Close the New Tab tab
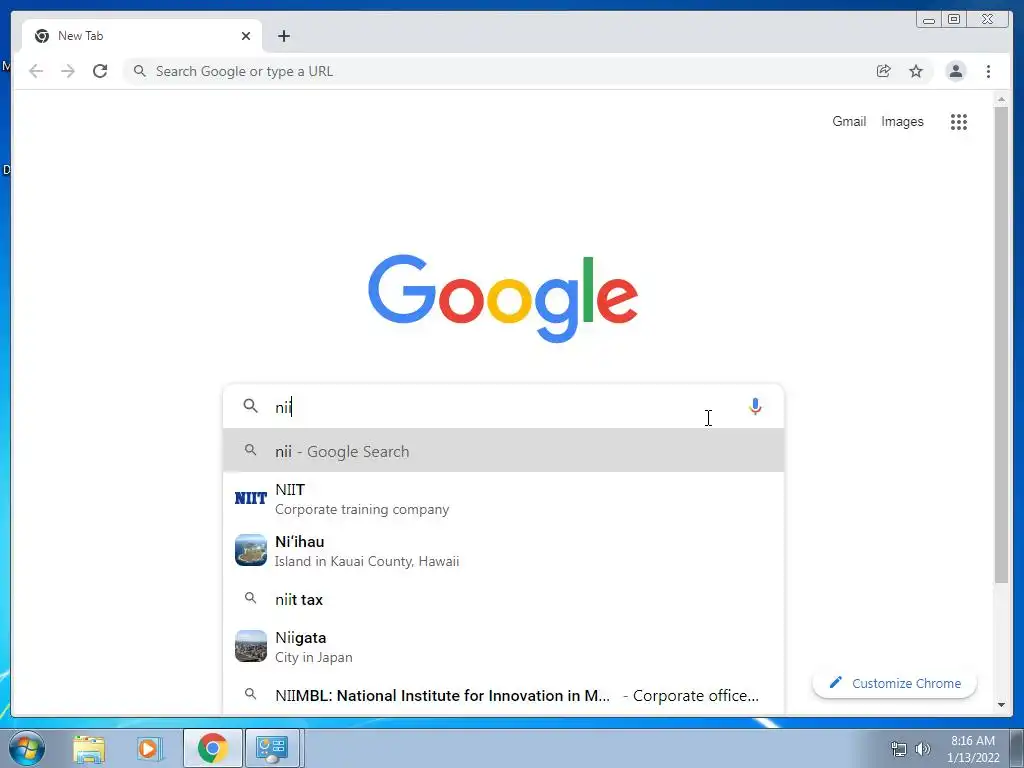 (x=246, y=36)
